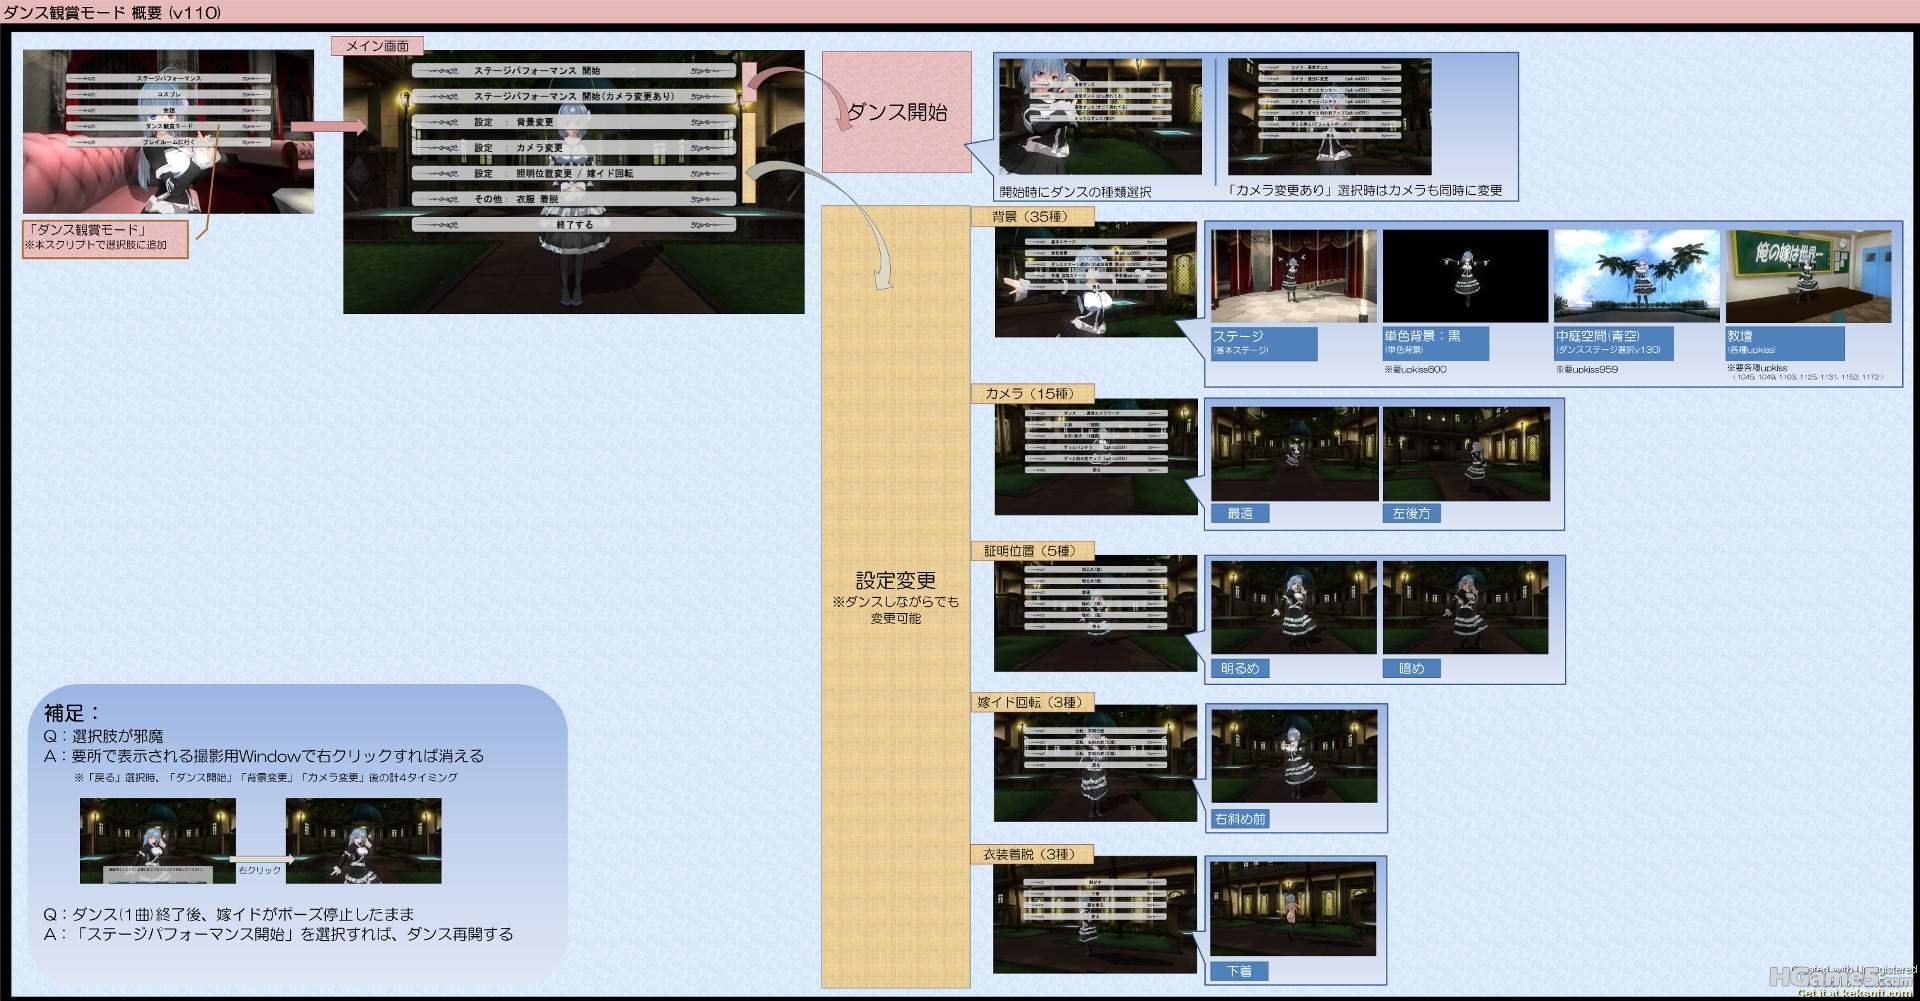1920x1001 pixels.
Task: Click the ダンス観賞モード 概要 (v110) title
Action: tap(112, 12)
